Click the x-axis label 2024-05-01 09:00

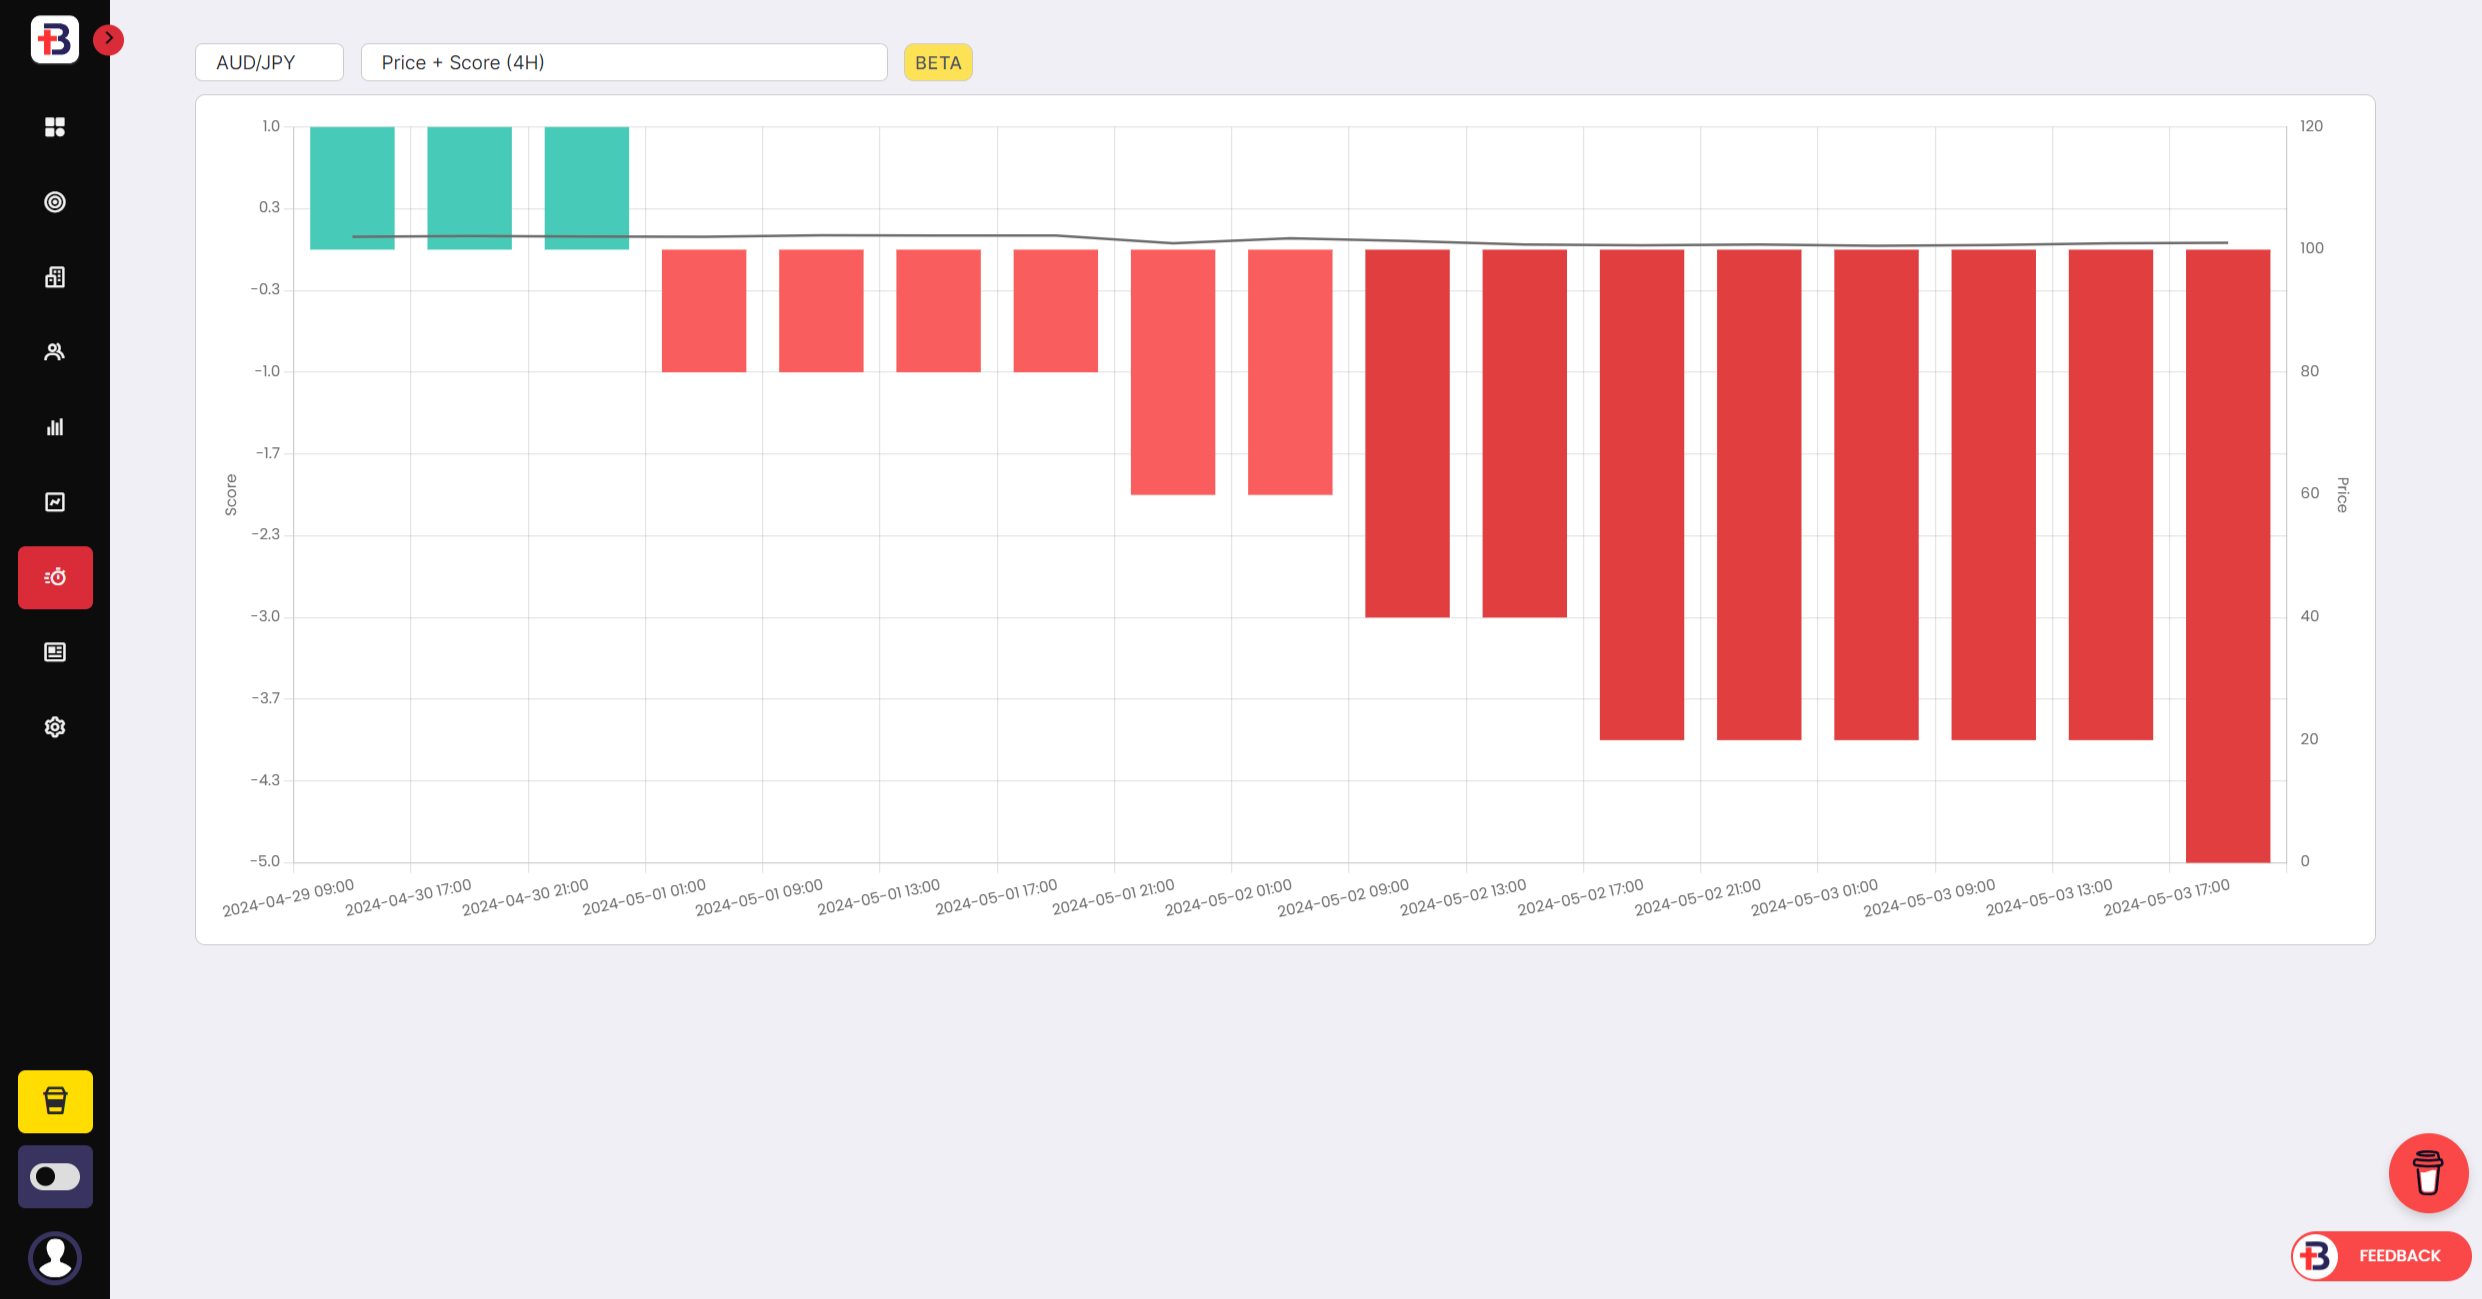tap(759, 898)
